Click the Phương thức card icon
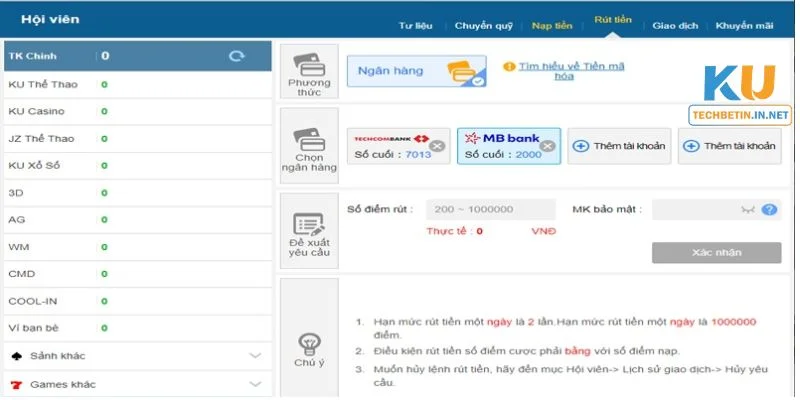The width and height of the screenshot is (800, 400). [309, 65]
